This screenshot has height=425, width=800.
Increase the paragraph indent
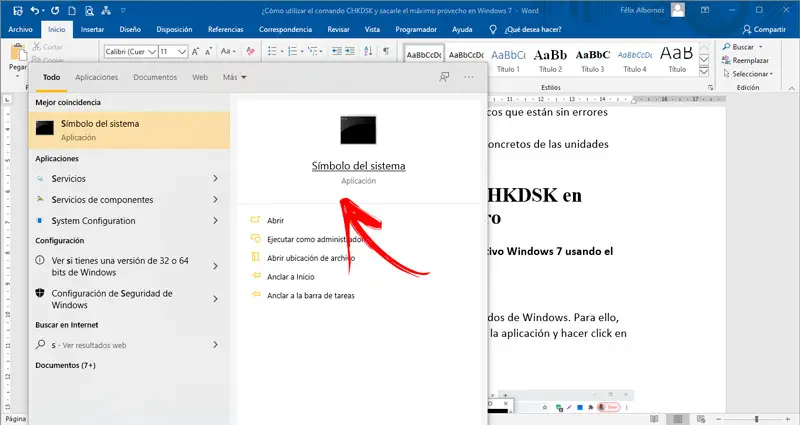click(x=350, y=51)
